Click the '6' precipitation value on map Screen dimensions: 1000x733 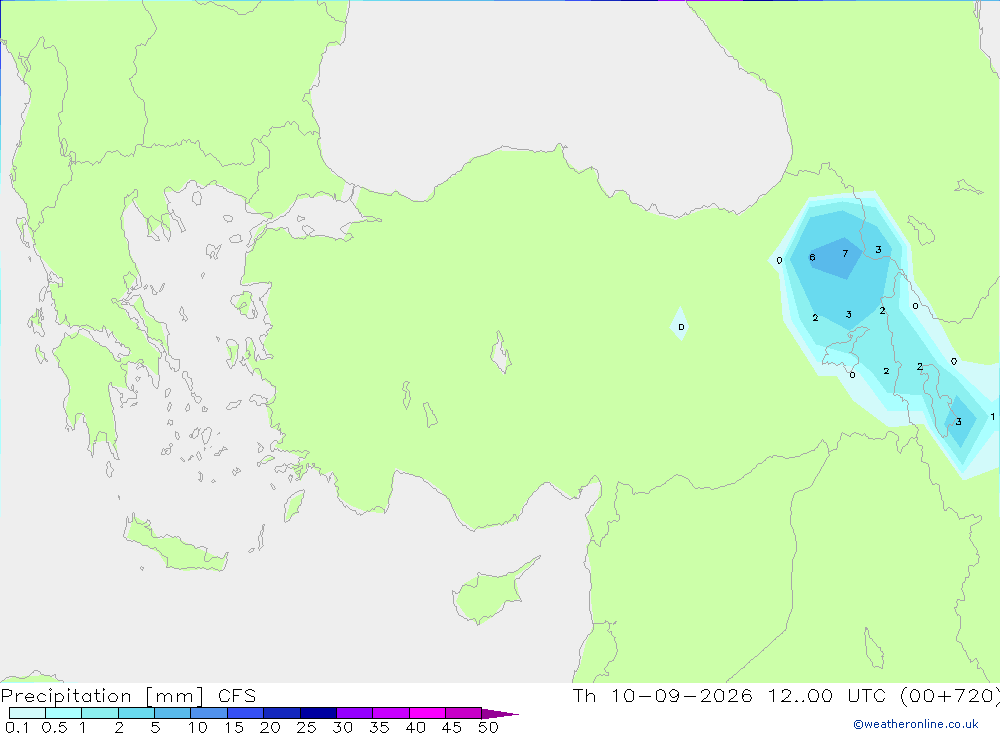(812, 257)
